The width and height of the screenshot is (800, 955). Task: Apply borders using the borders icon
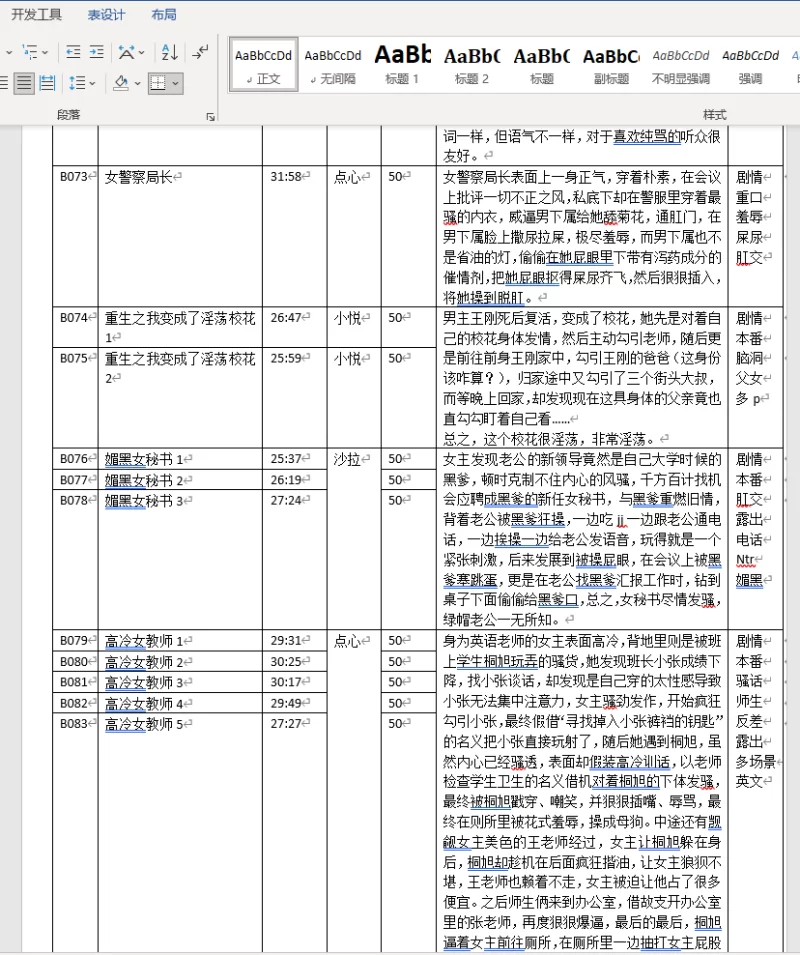[158, 84]
